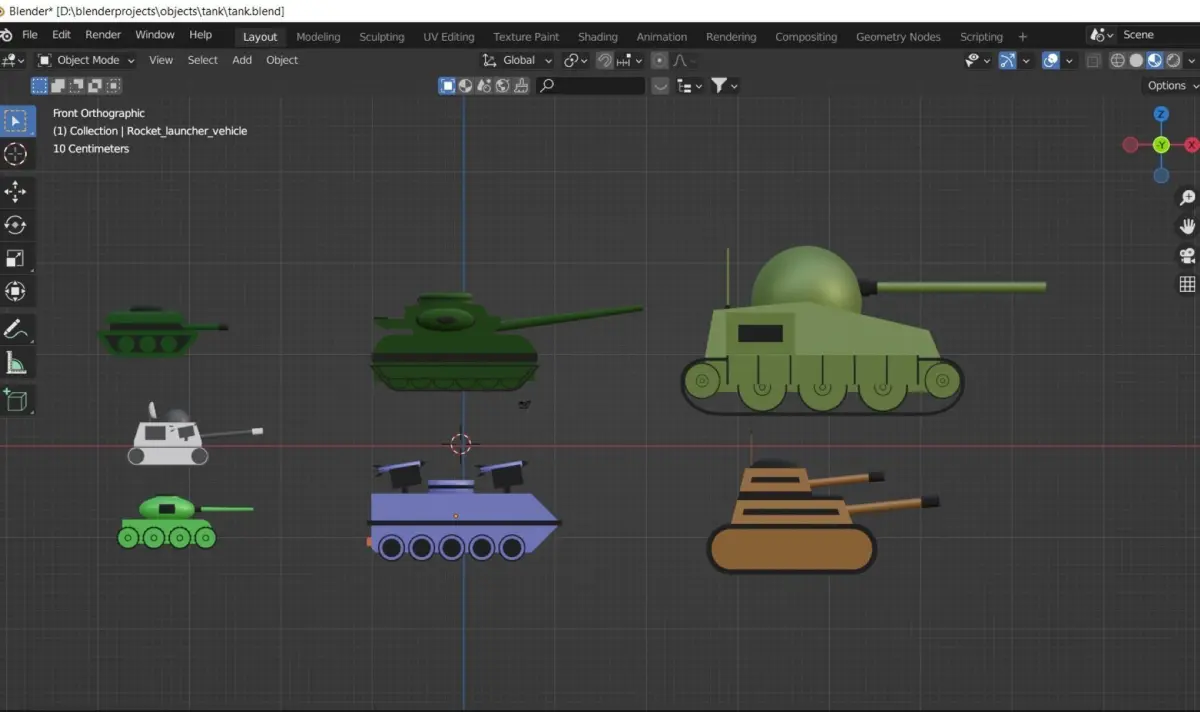
Task: Choose the Rotate tool
Action: click(16, 225)
